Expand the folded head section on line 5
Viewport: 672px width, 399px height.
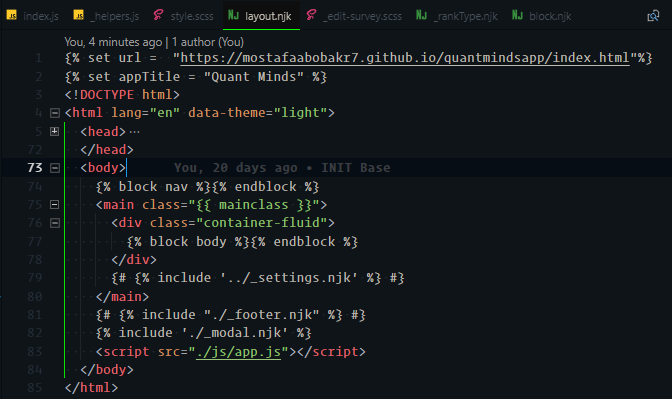54,132
